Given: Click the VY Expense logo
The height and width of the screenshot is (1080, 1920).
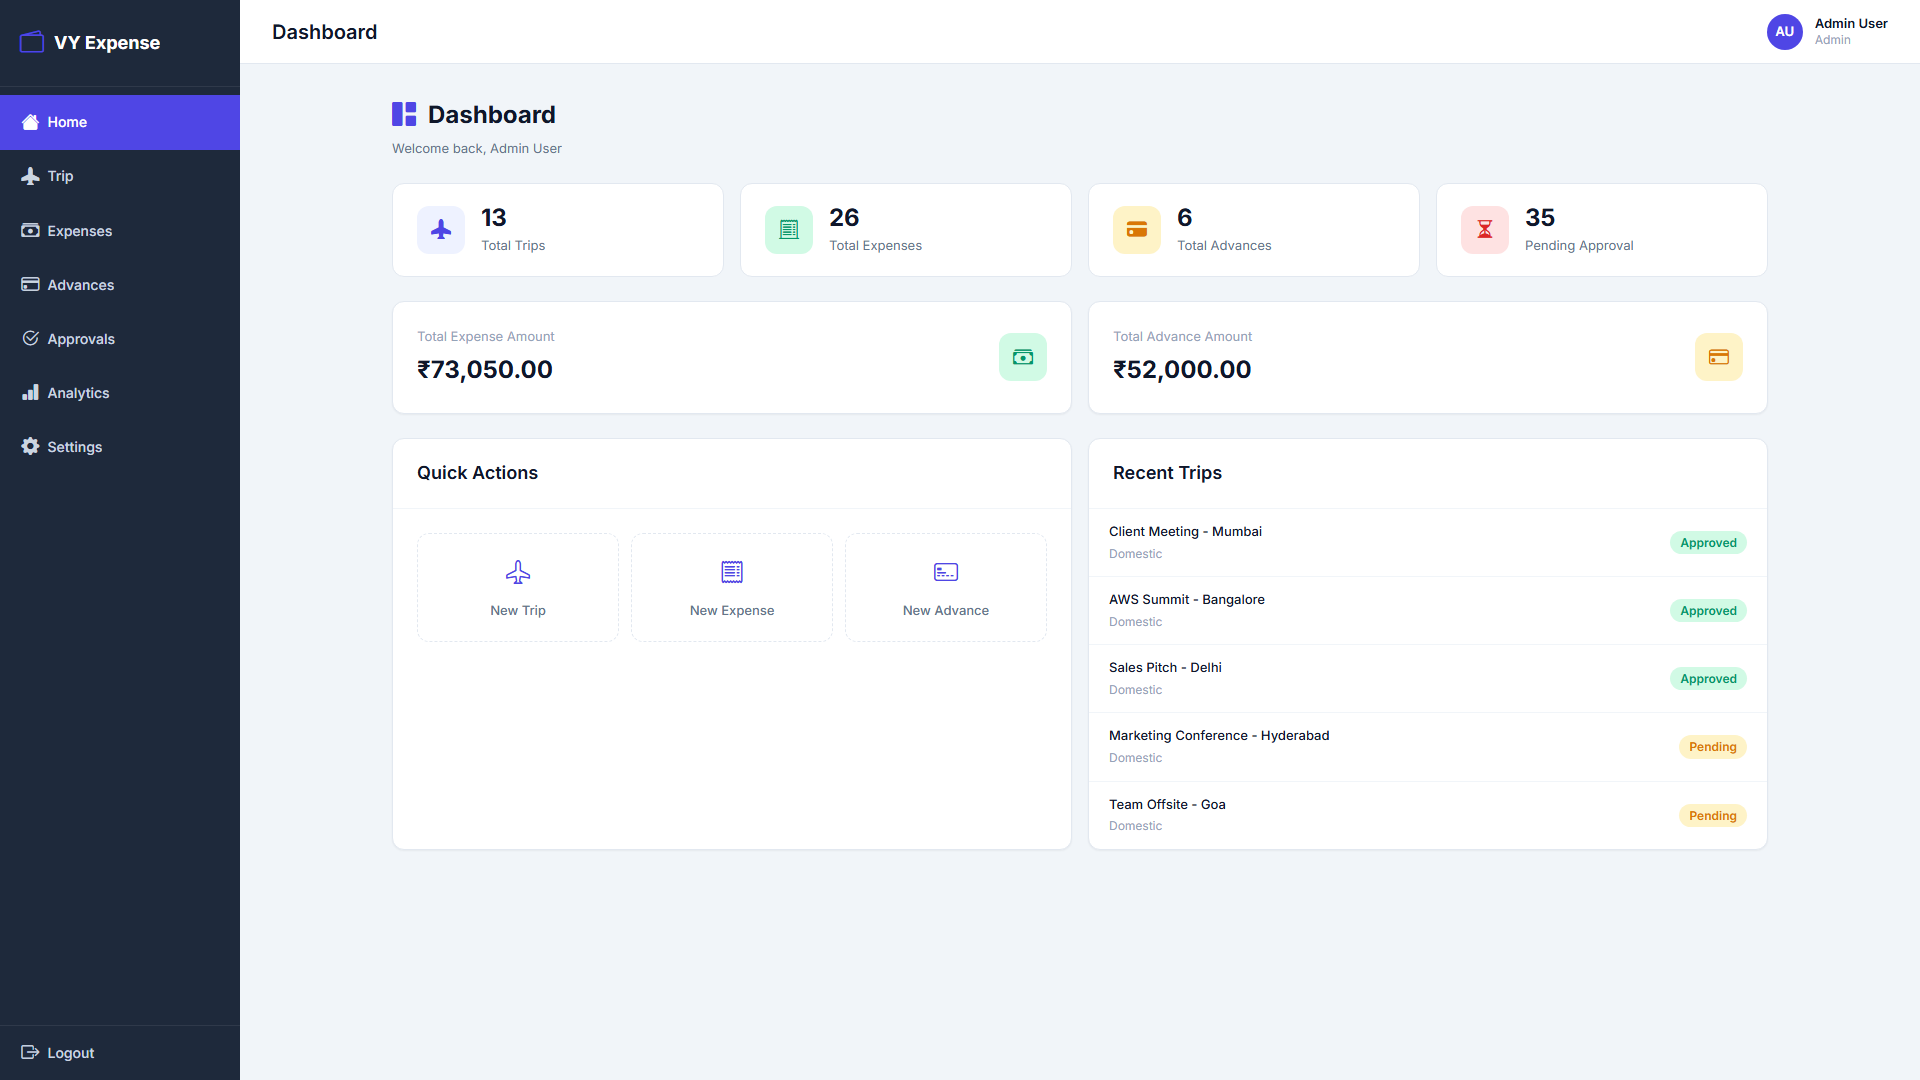Looking at the screenshot, I should tap(89, 42).
